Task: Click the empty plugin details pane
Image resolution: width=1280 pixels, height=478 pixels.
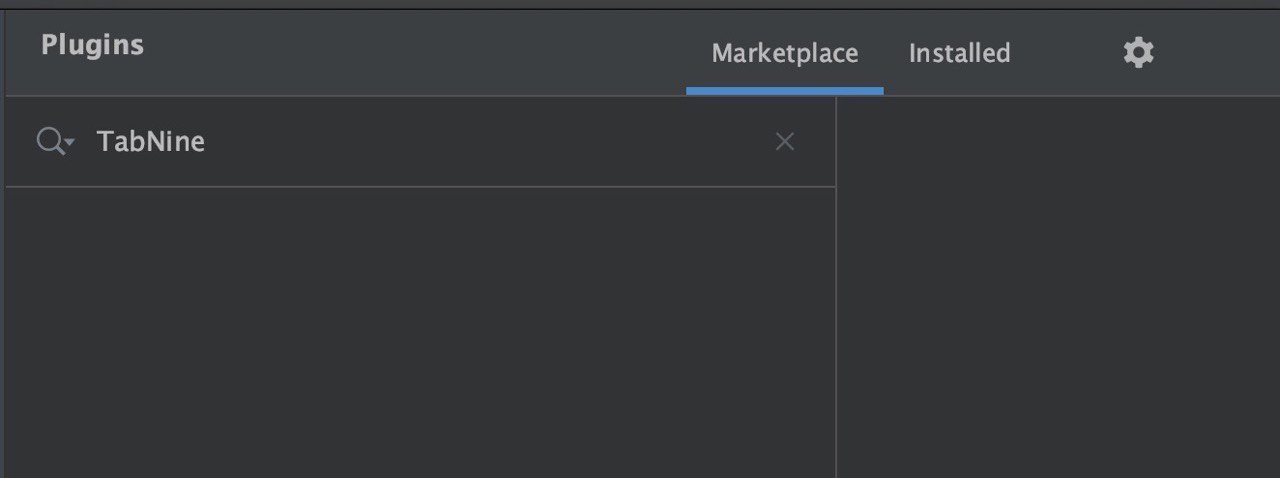Action: (x=1058, y=290)
